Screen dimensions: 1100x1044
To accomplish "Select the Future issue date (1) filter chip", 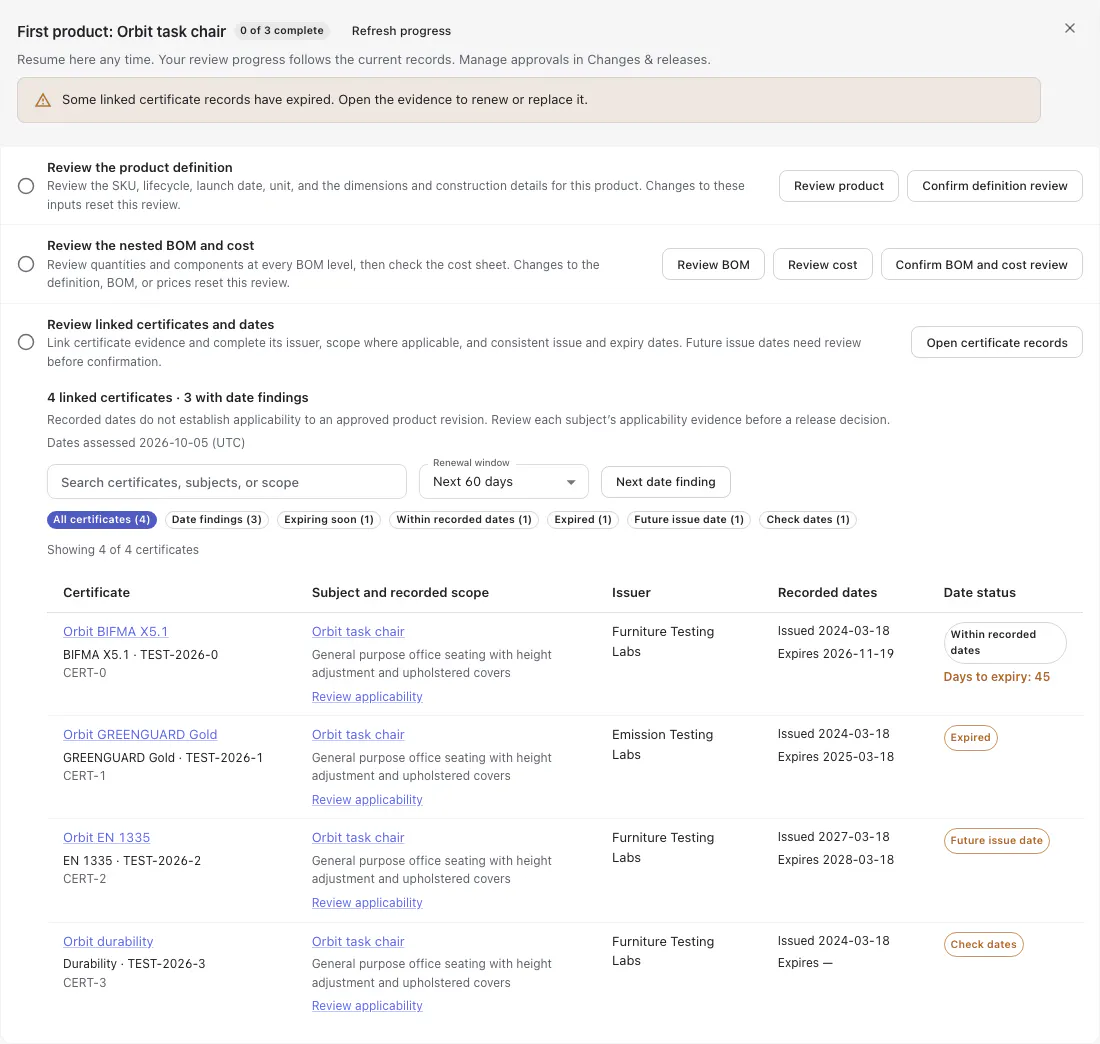I will point(689,519).
